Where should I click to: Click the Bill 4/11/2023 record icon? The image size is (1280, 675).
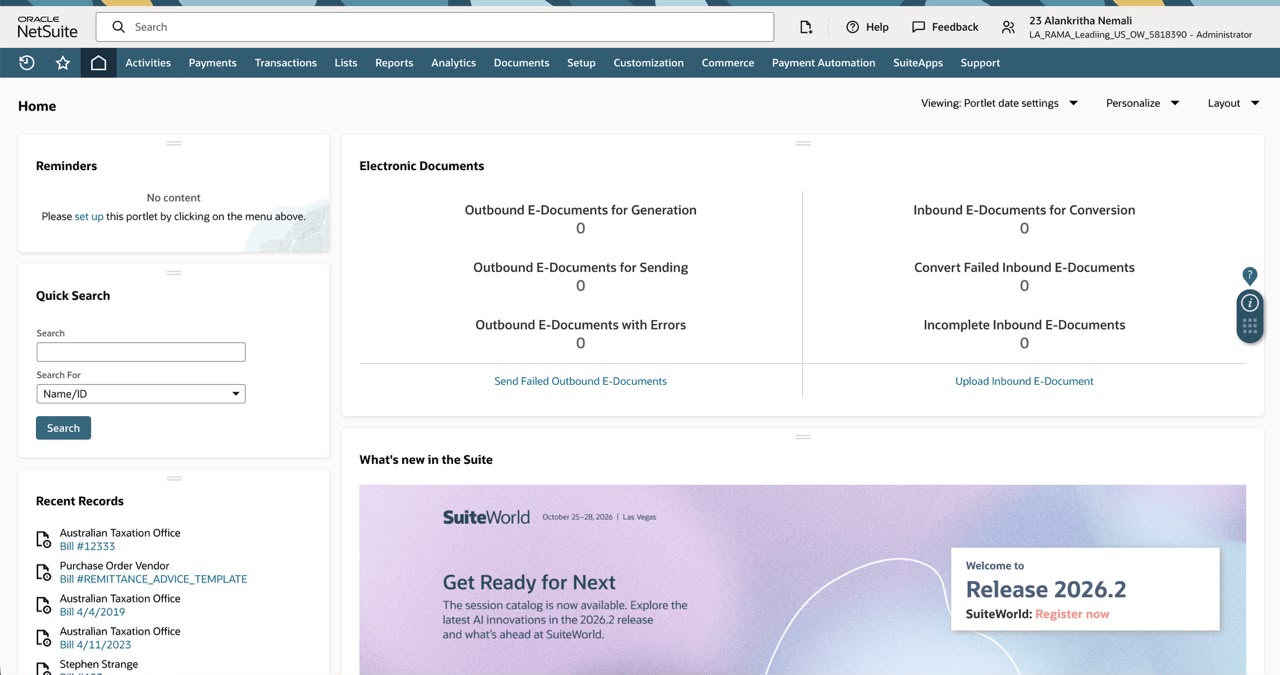[x=43, y=638]
